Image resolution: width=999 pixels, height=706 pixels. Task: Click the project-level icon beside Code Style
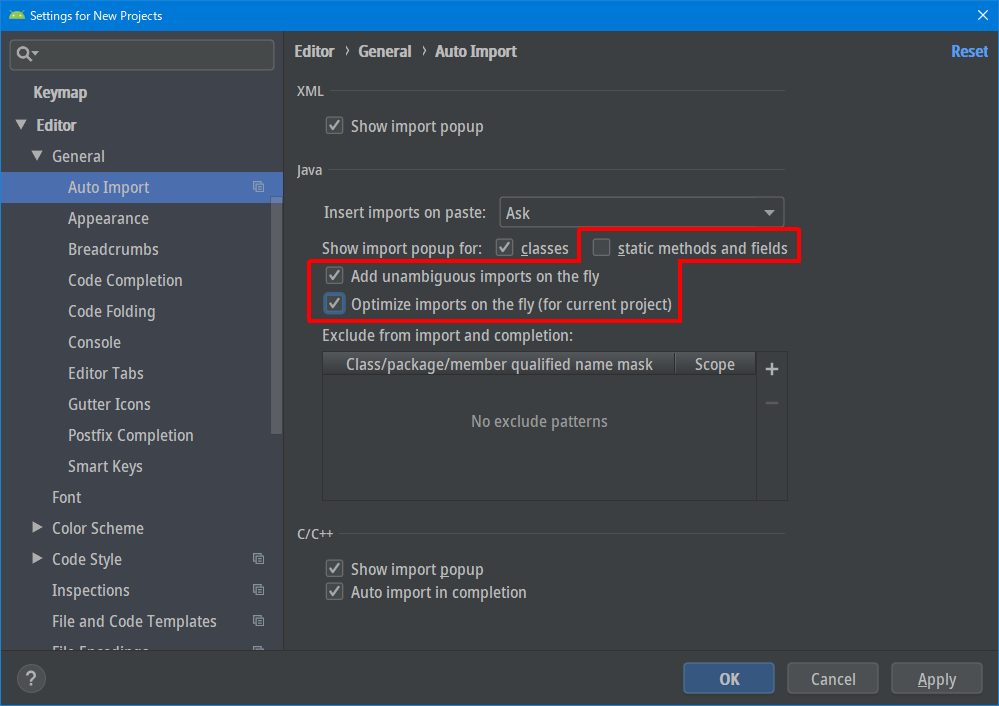point(258,559)
